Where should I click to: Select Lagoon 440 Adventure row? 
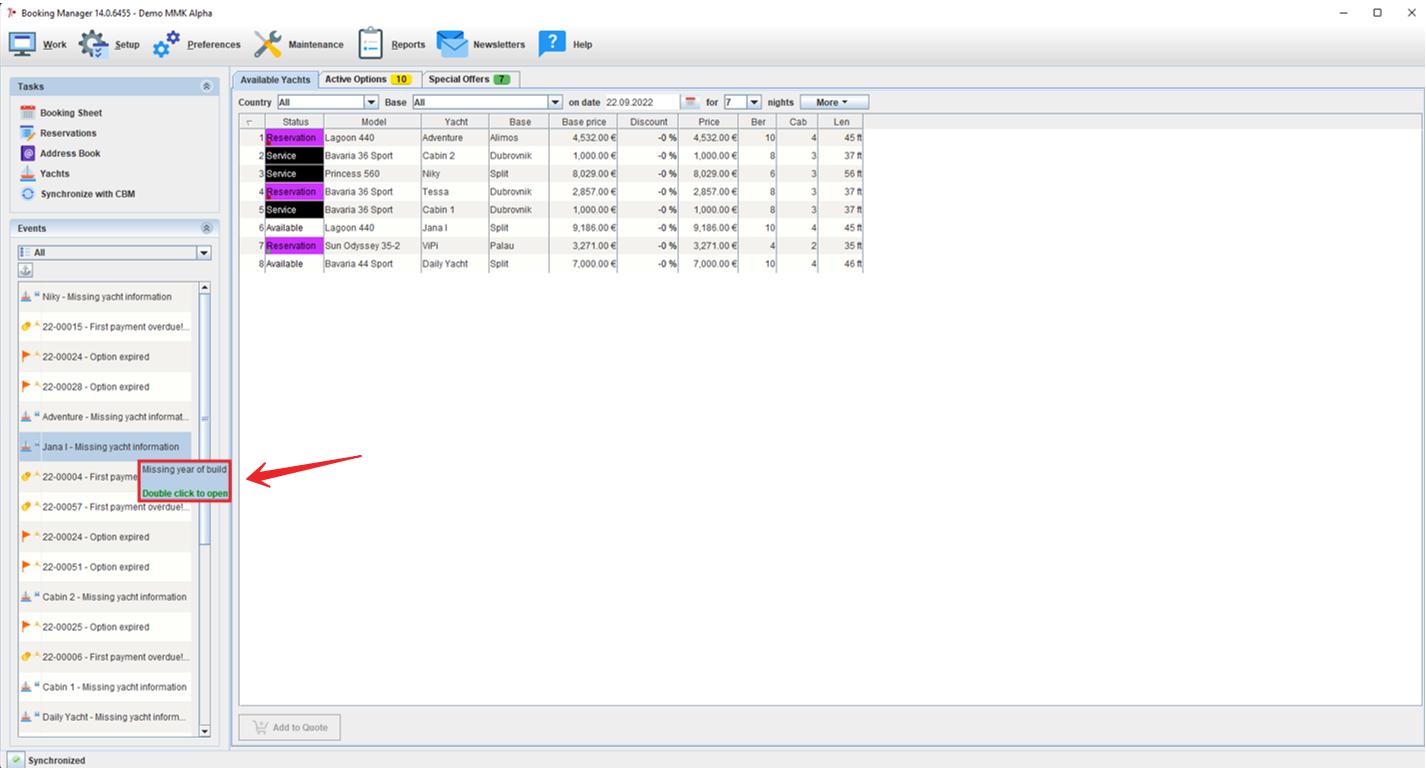click(550, 138)
